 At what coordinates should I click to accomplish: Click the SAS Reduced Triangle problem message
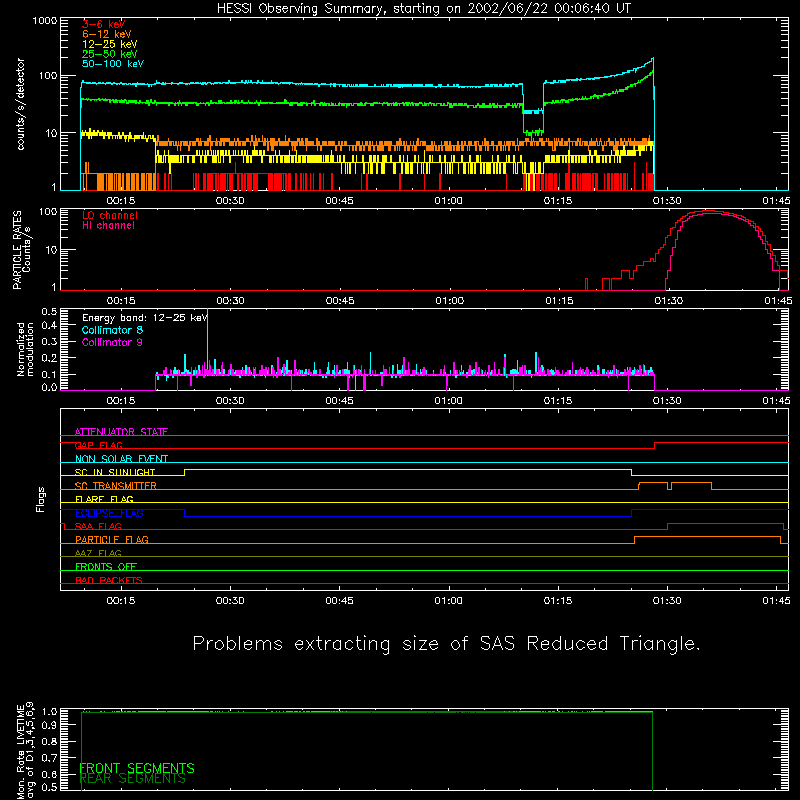click(x=446, y=644)
